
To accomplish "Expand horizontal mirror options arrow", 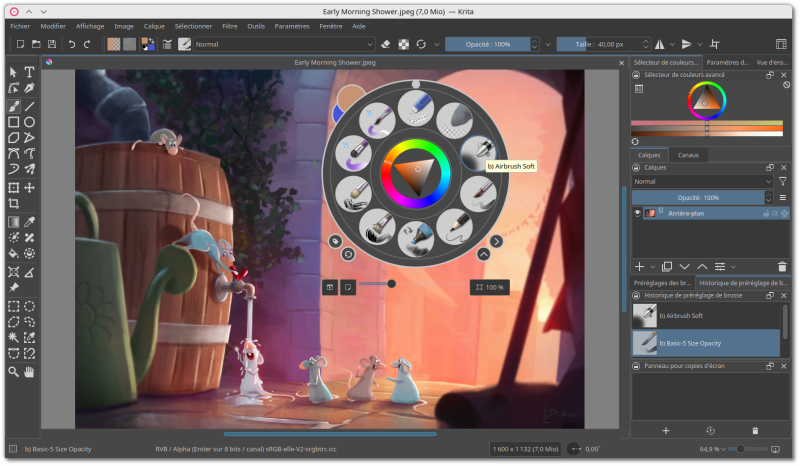I will 672,44.
